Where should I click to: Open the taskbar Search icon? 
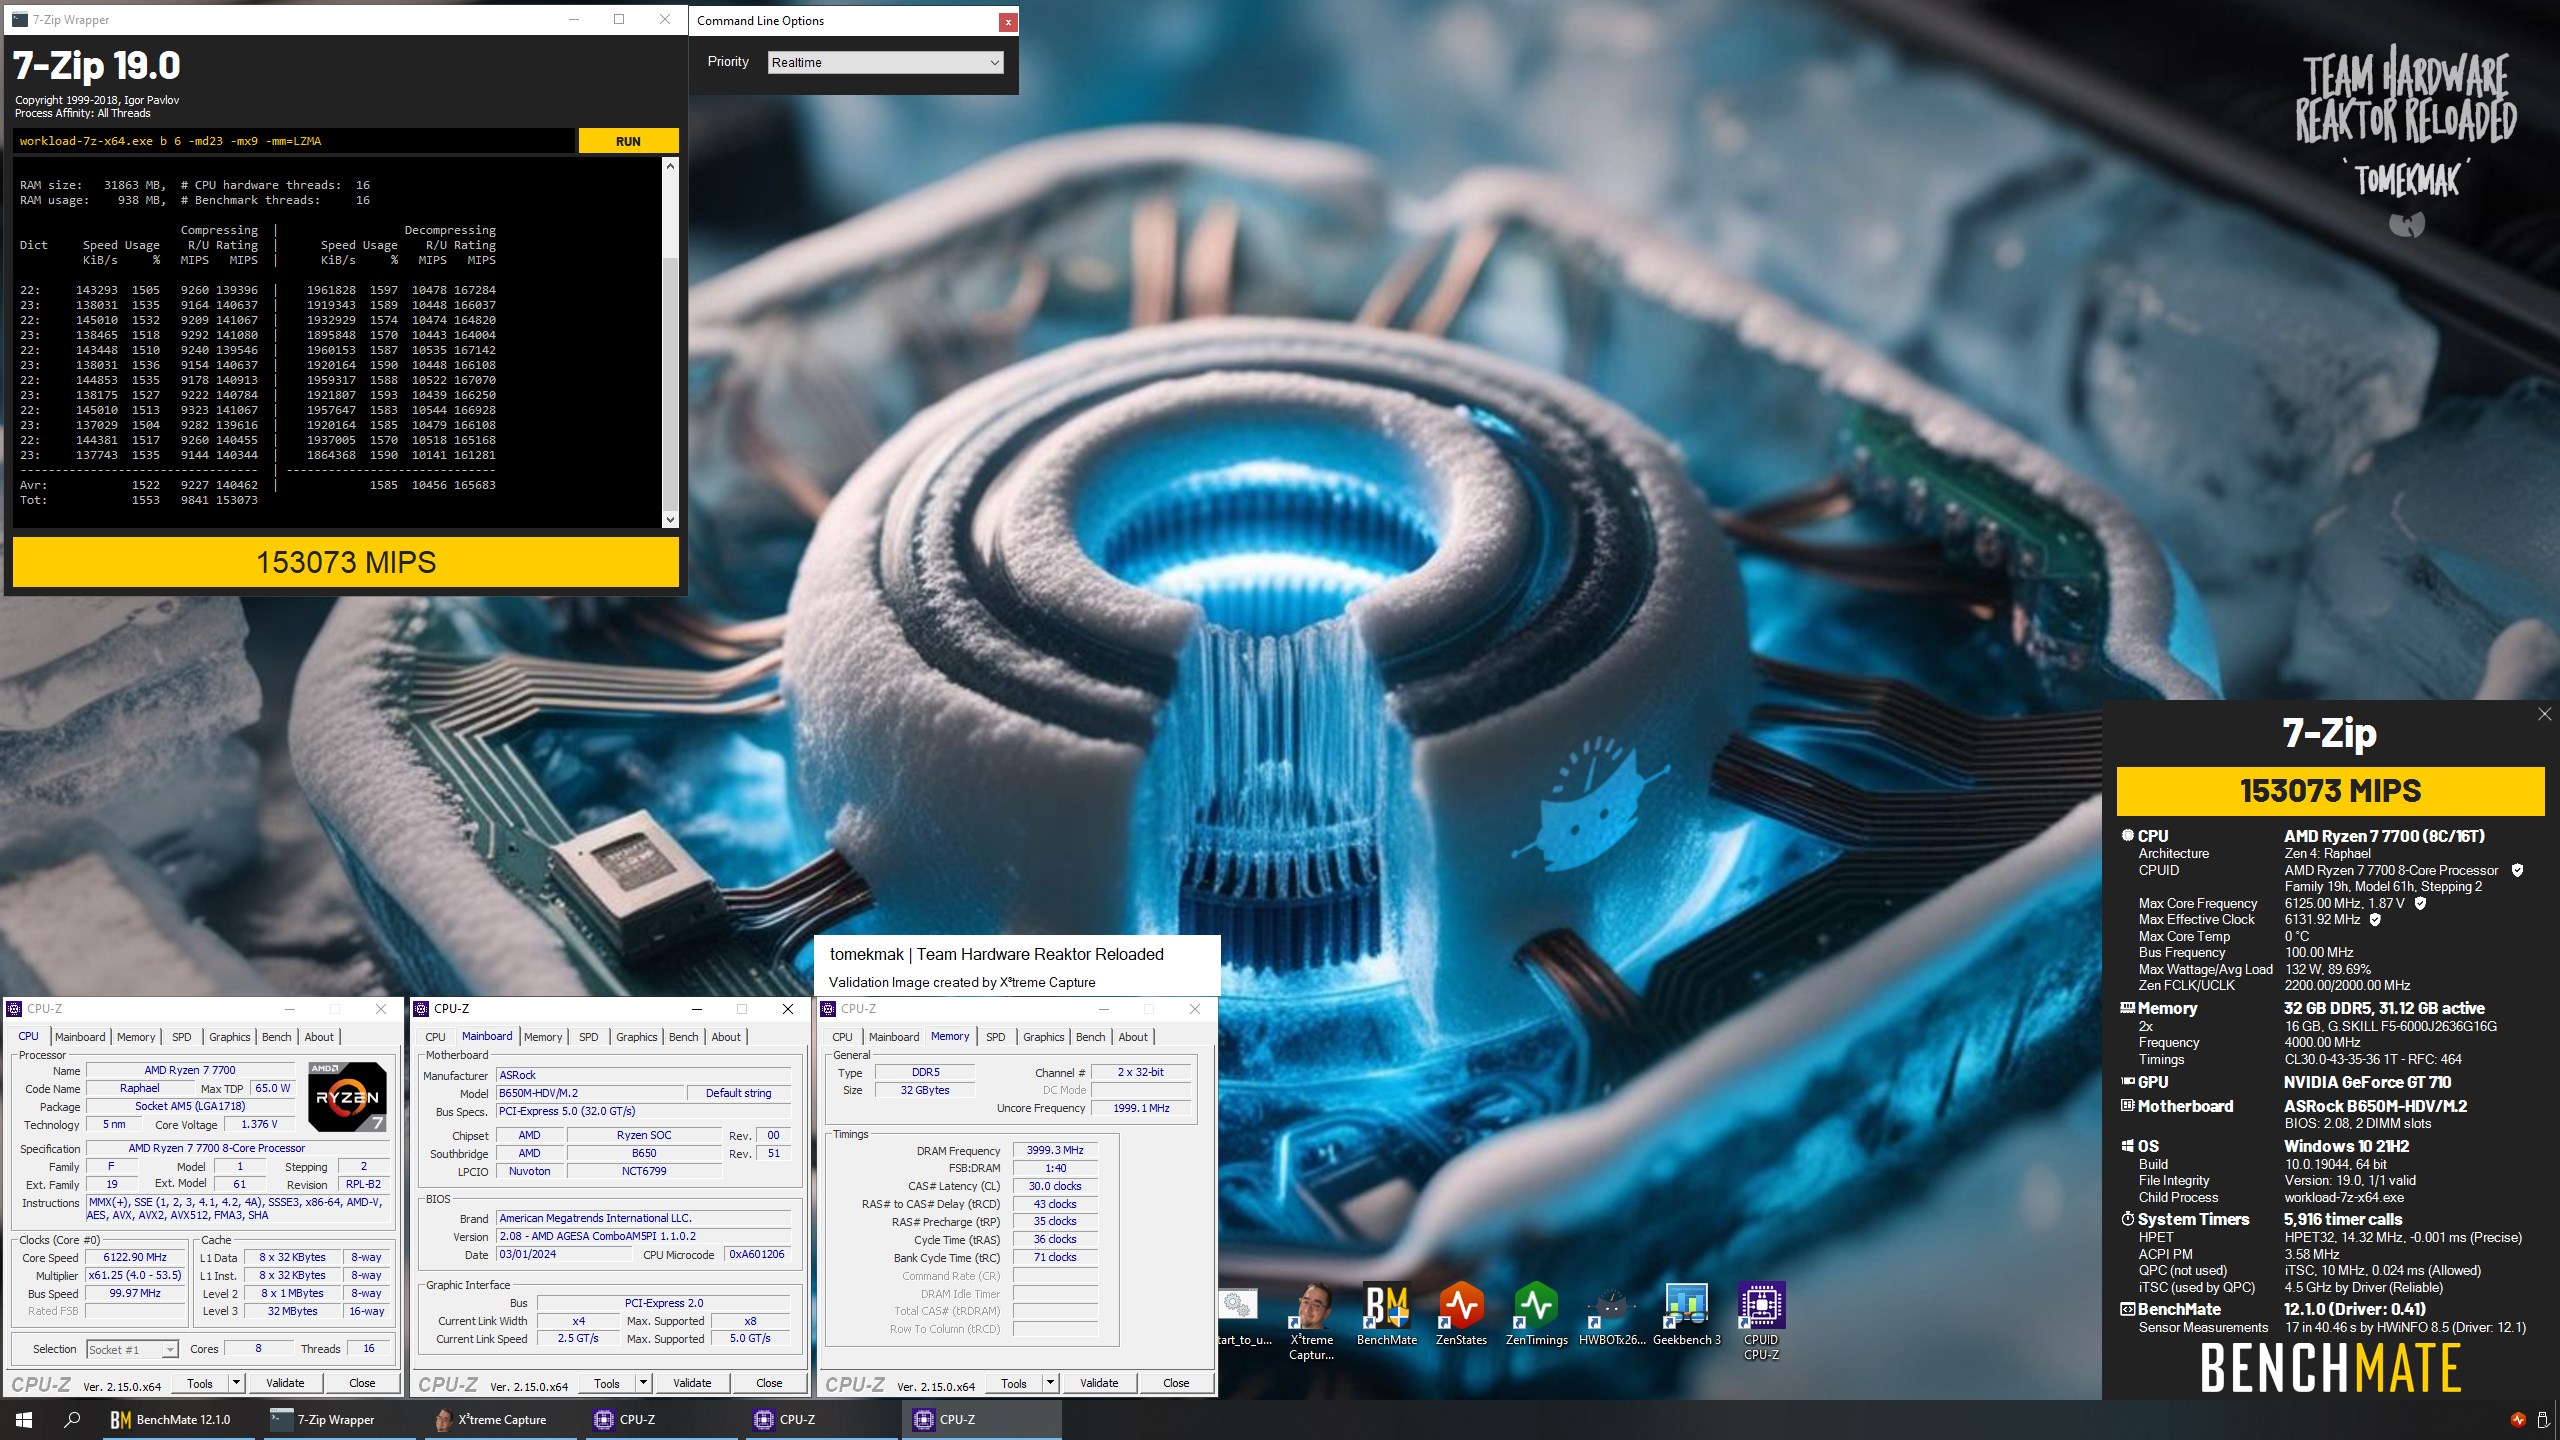[x=72, y=1419]
